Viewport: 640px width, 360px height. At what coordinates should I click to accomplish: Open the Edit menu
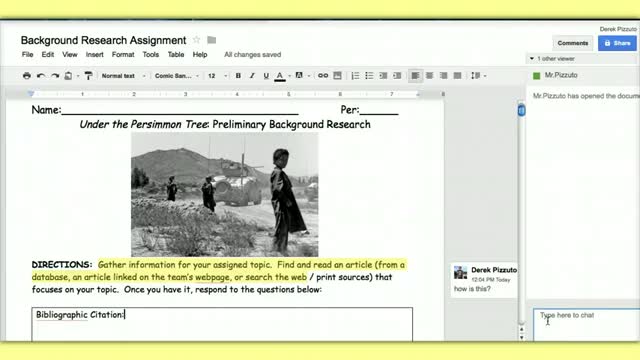[x=48, y=54]
